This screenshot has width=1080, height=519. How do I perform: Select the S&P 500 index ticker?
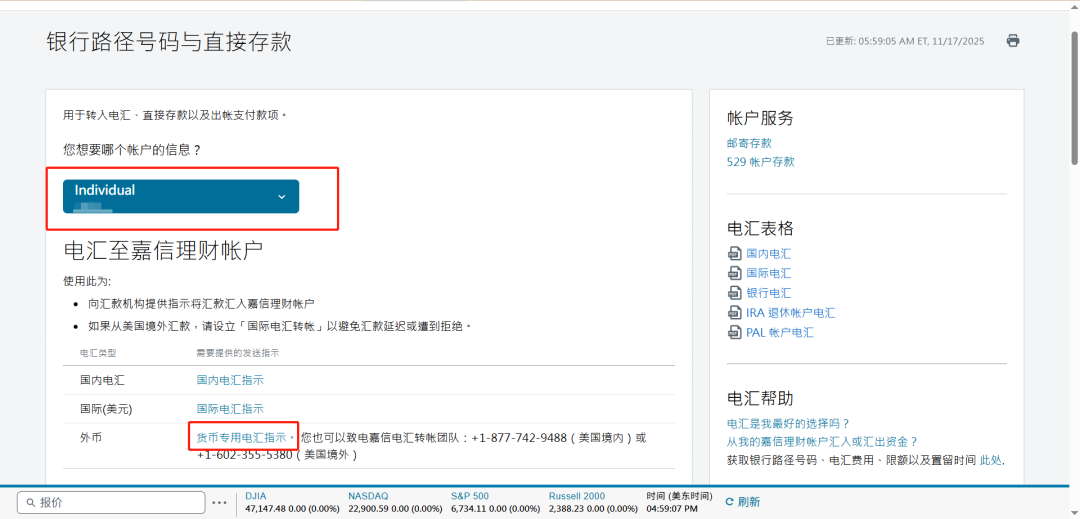[470, 496]
